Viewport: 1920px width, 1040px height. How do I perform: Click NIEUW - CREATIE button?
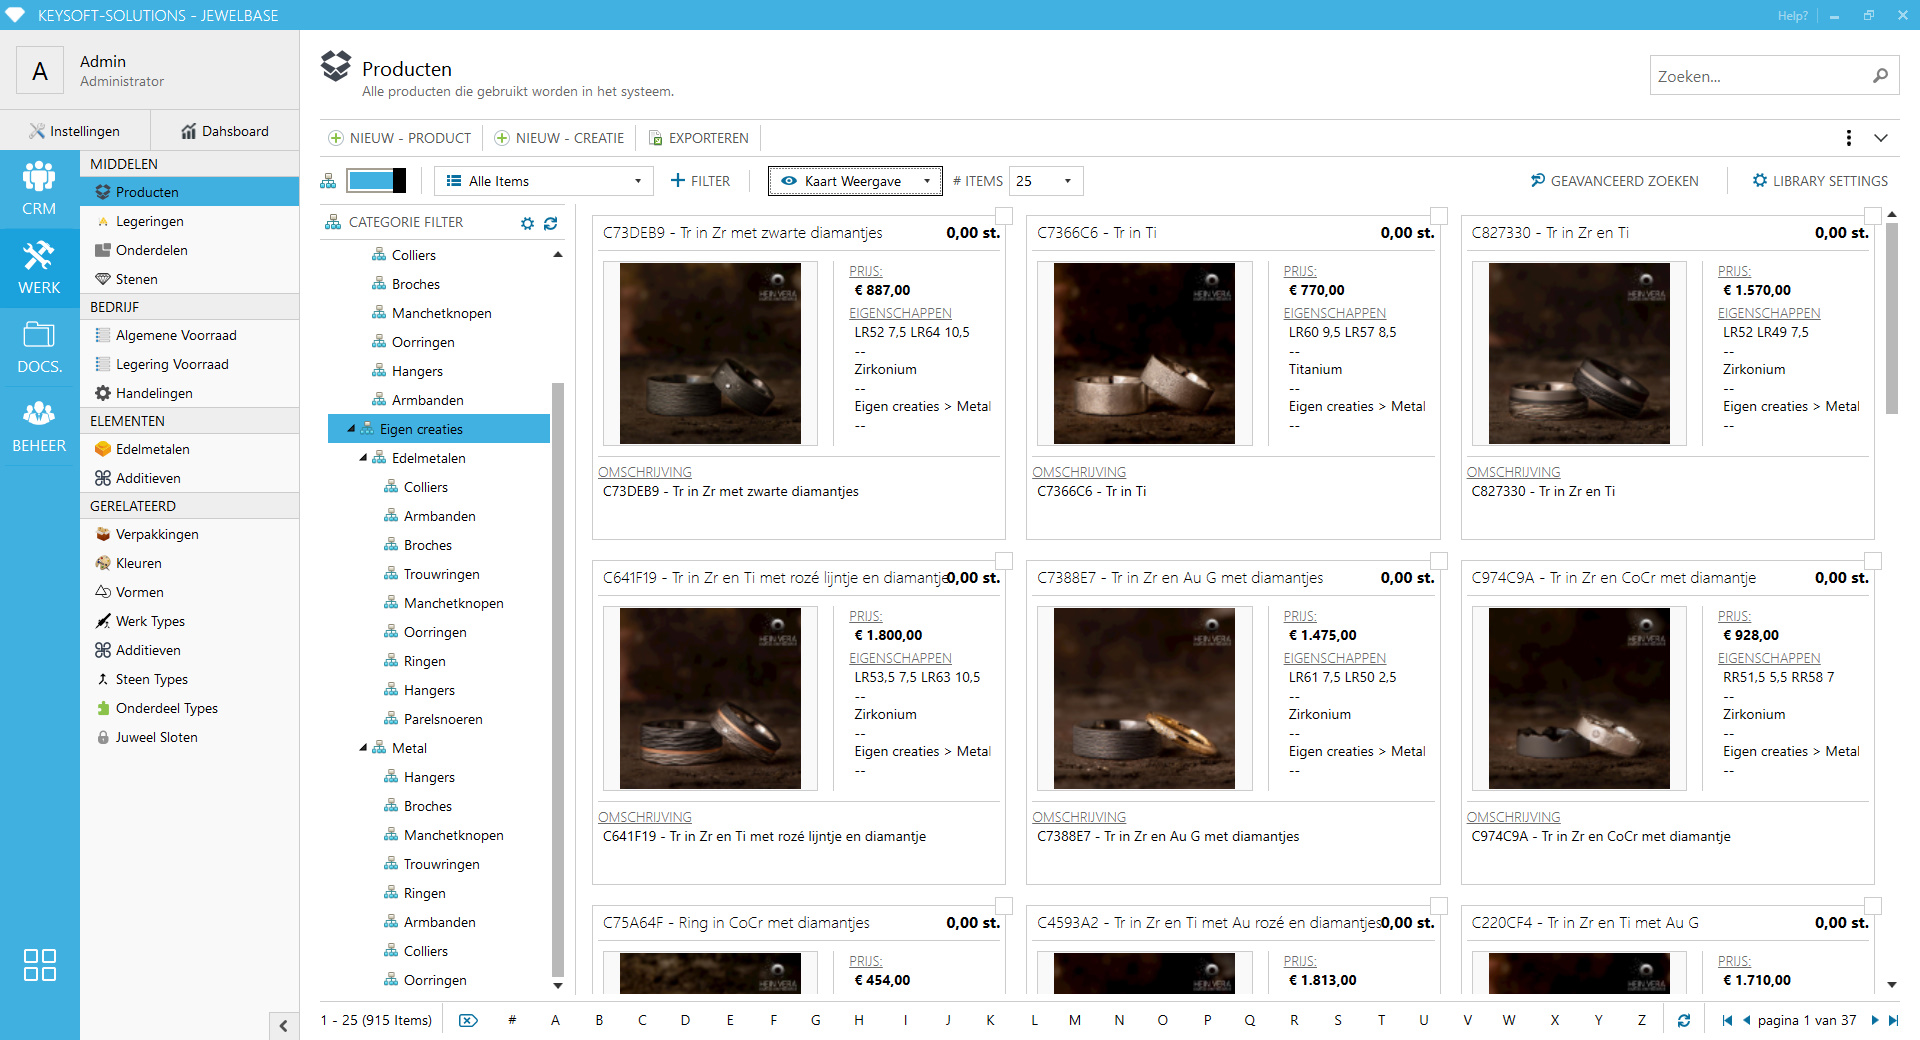point(559,138)
